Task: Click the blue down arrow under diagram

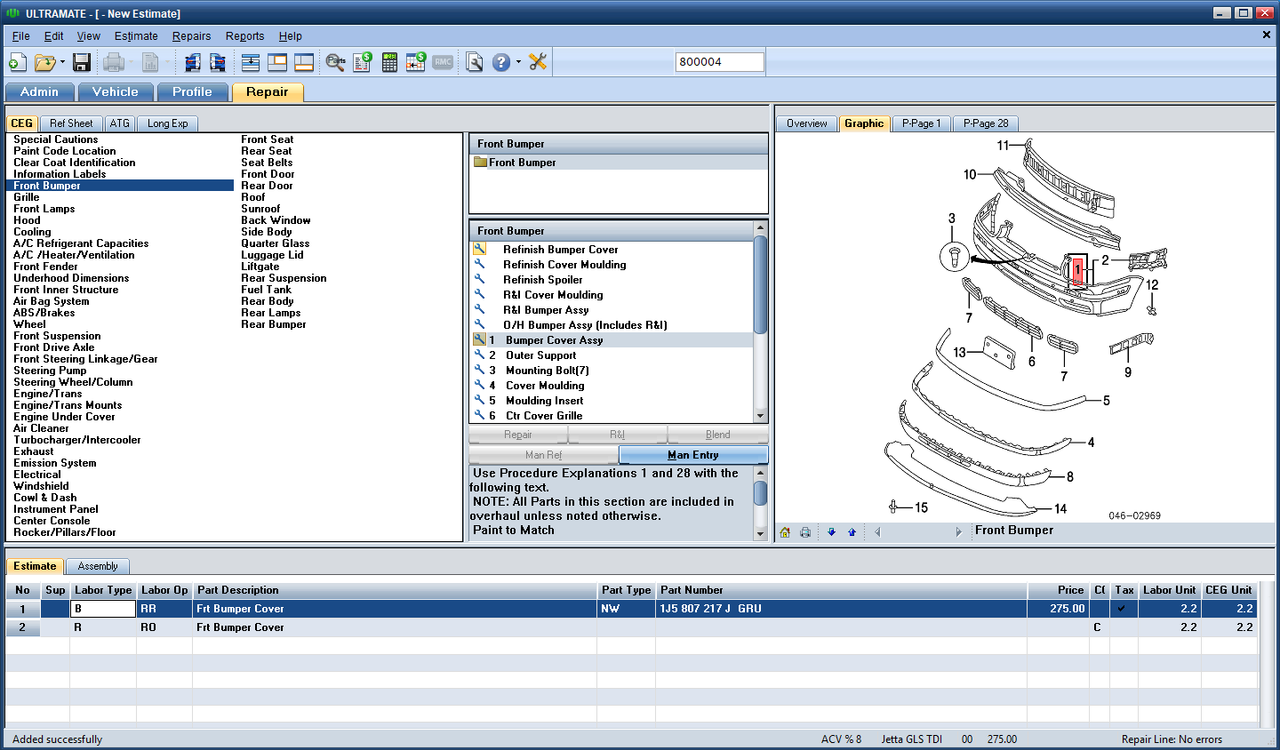Action: tap(831, 532)
